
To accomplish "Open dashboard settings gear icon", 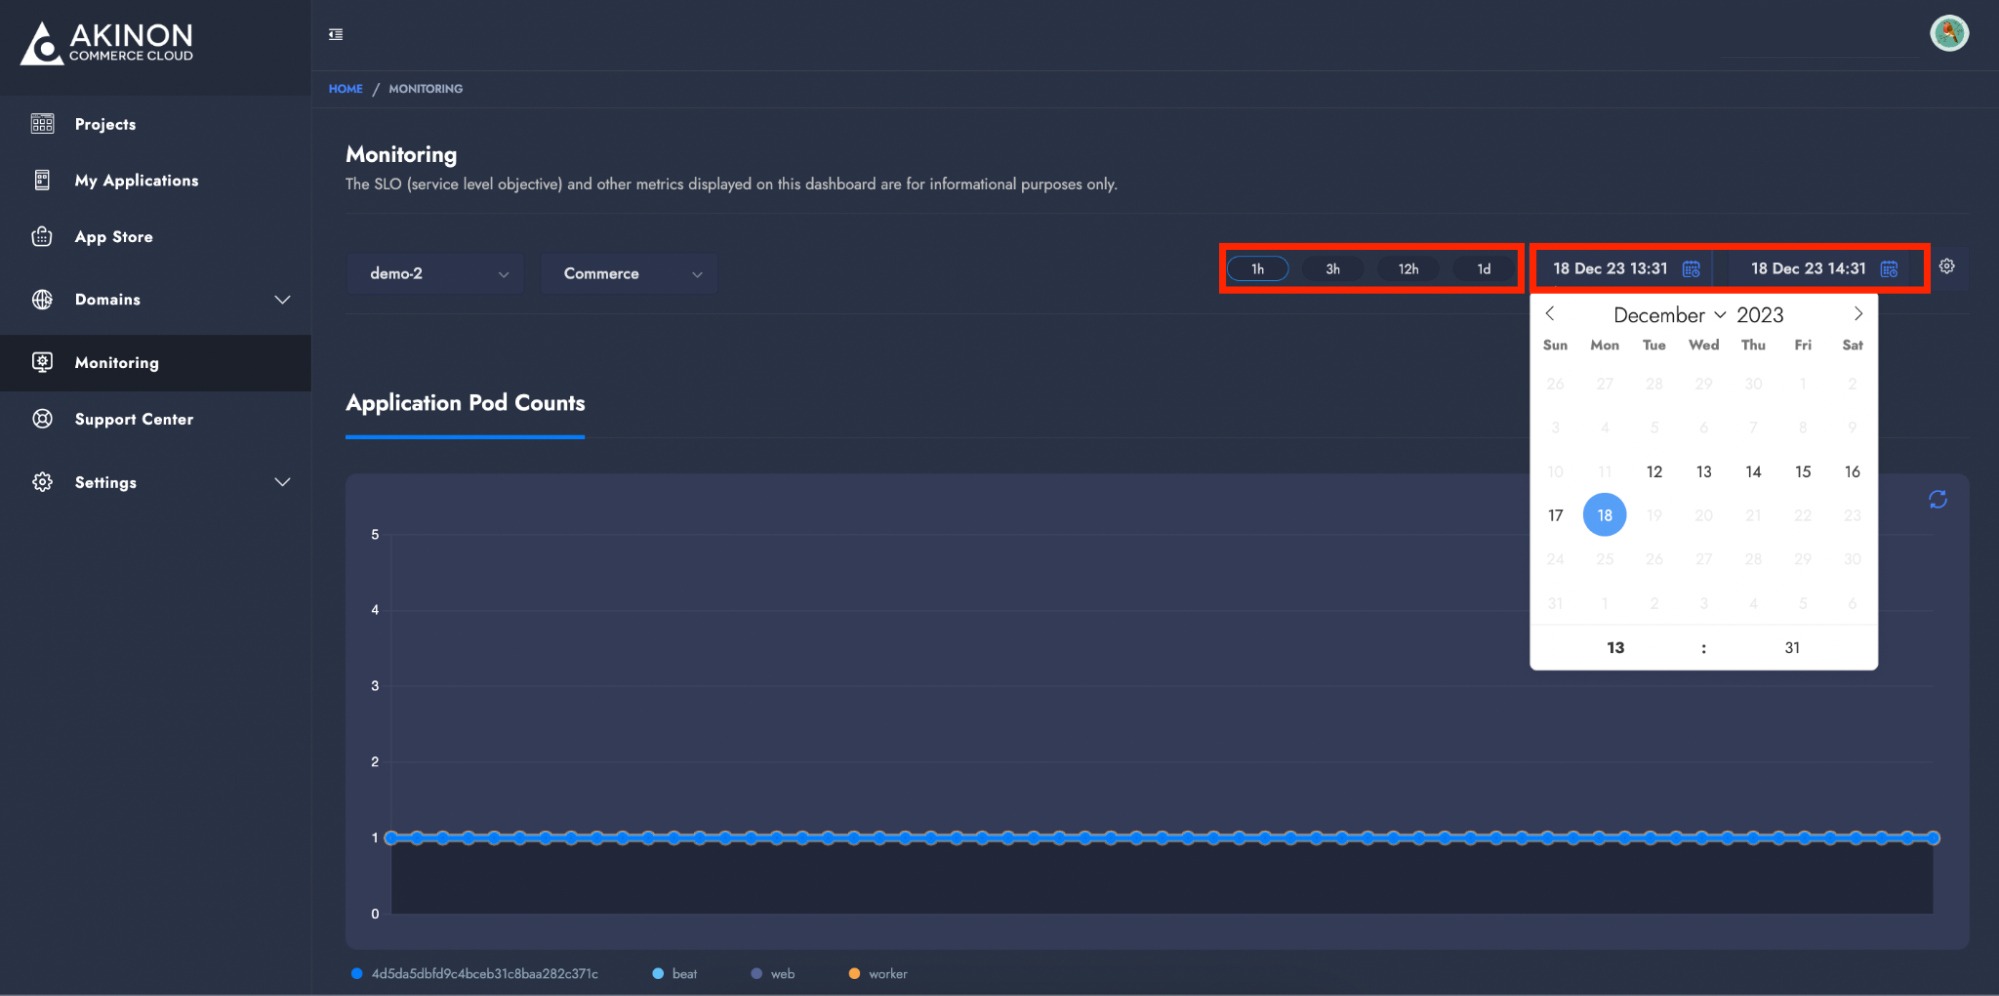I will (x=1946, y=266).
